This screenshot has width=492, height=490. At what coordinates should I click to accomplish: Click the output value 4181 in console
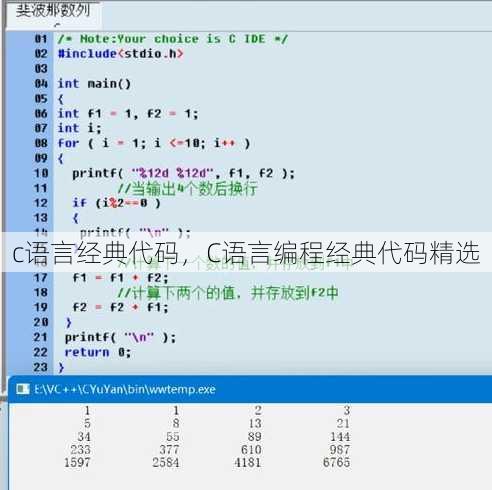(248, 462)
